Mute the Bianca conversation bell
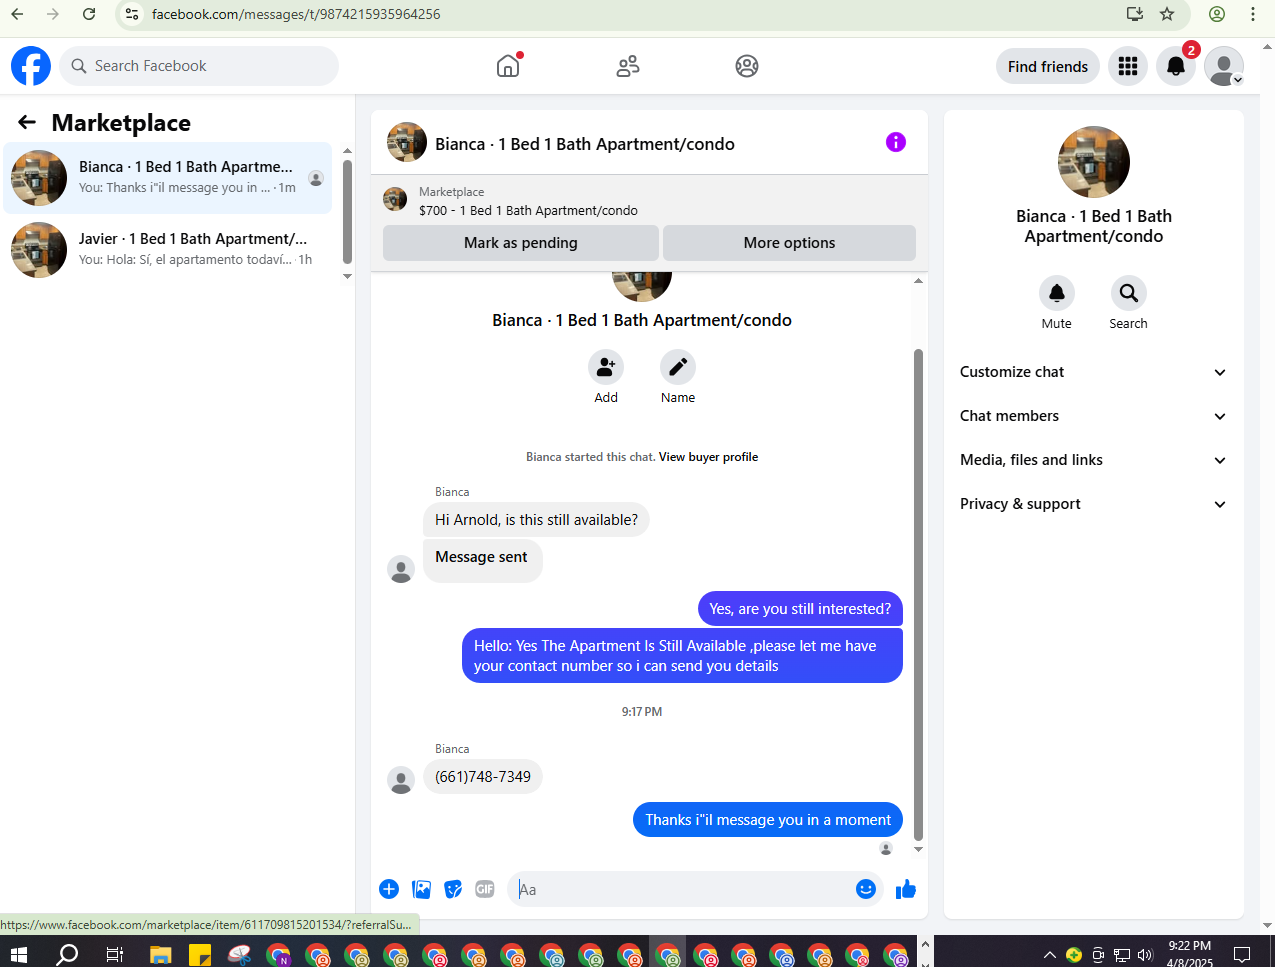1275x967 pixels. coord(1057,293)
